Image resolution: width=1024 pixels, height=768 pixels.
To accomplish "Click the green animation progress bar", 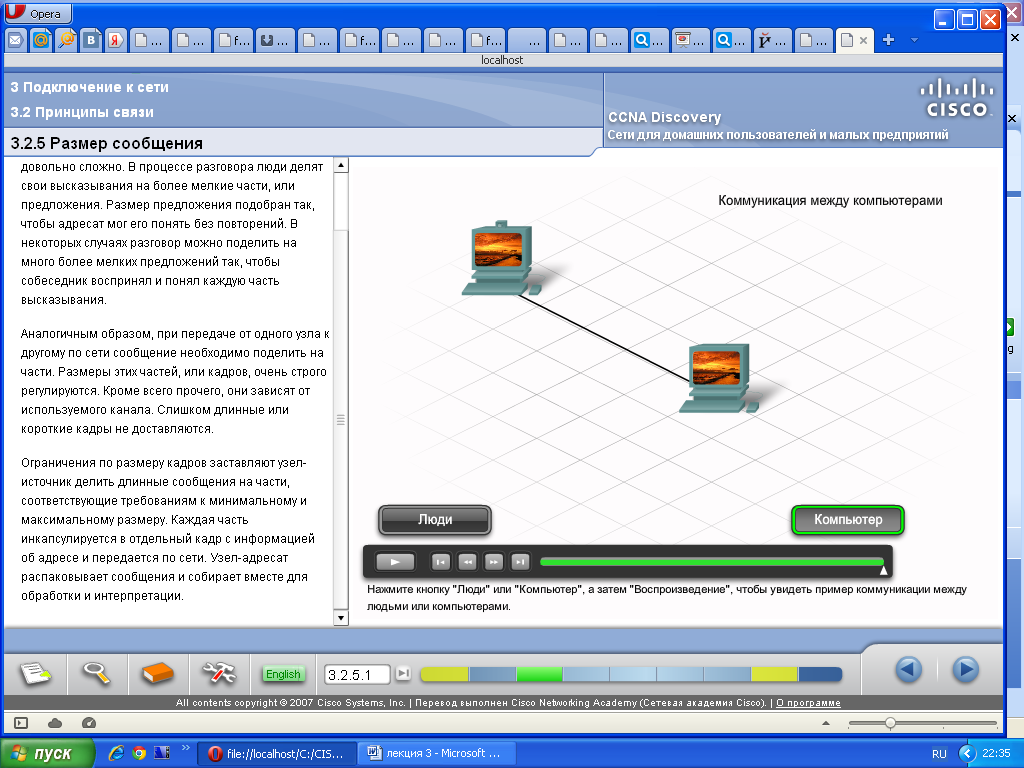I will pos(712,562).
